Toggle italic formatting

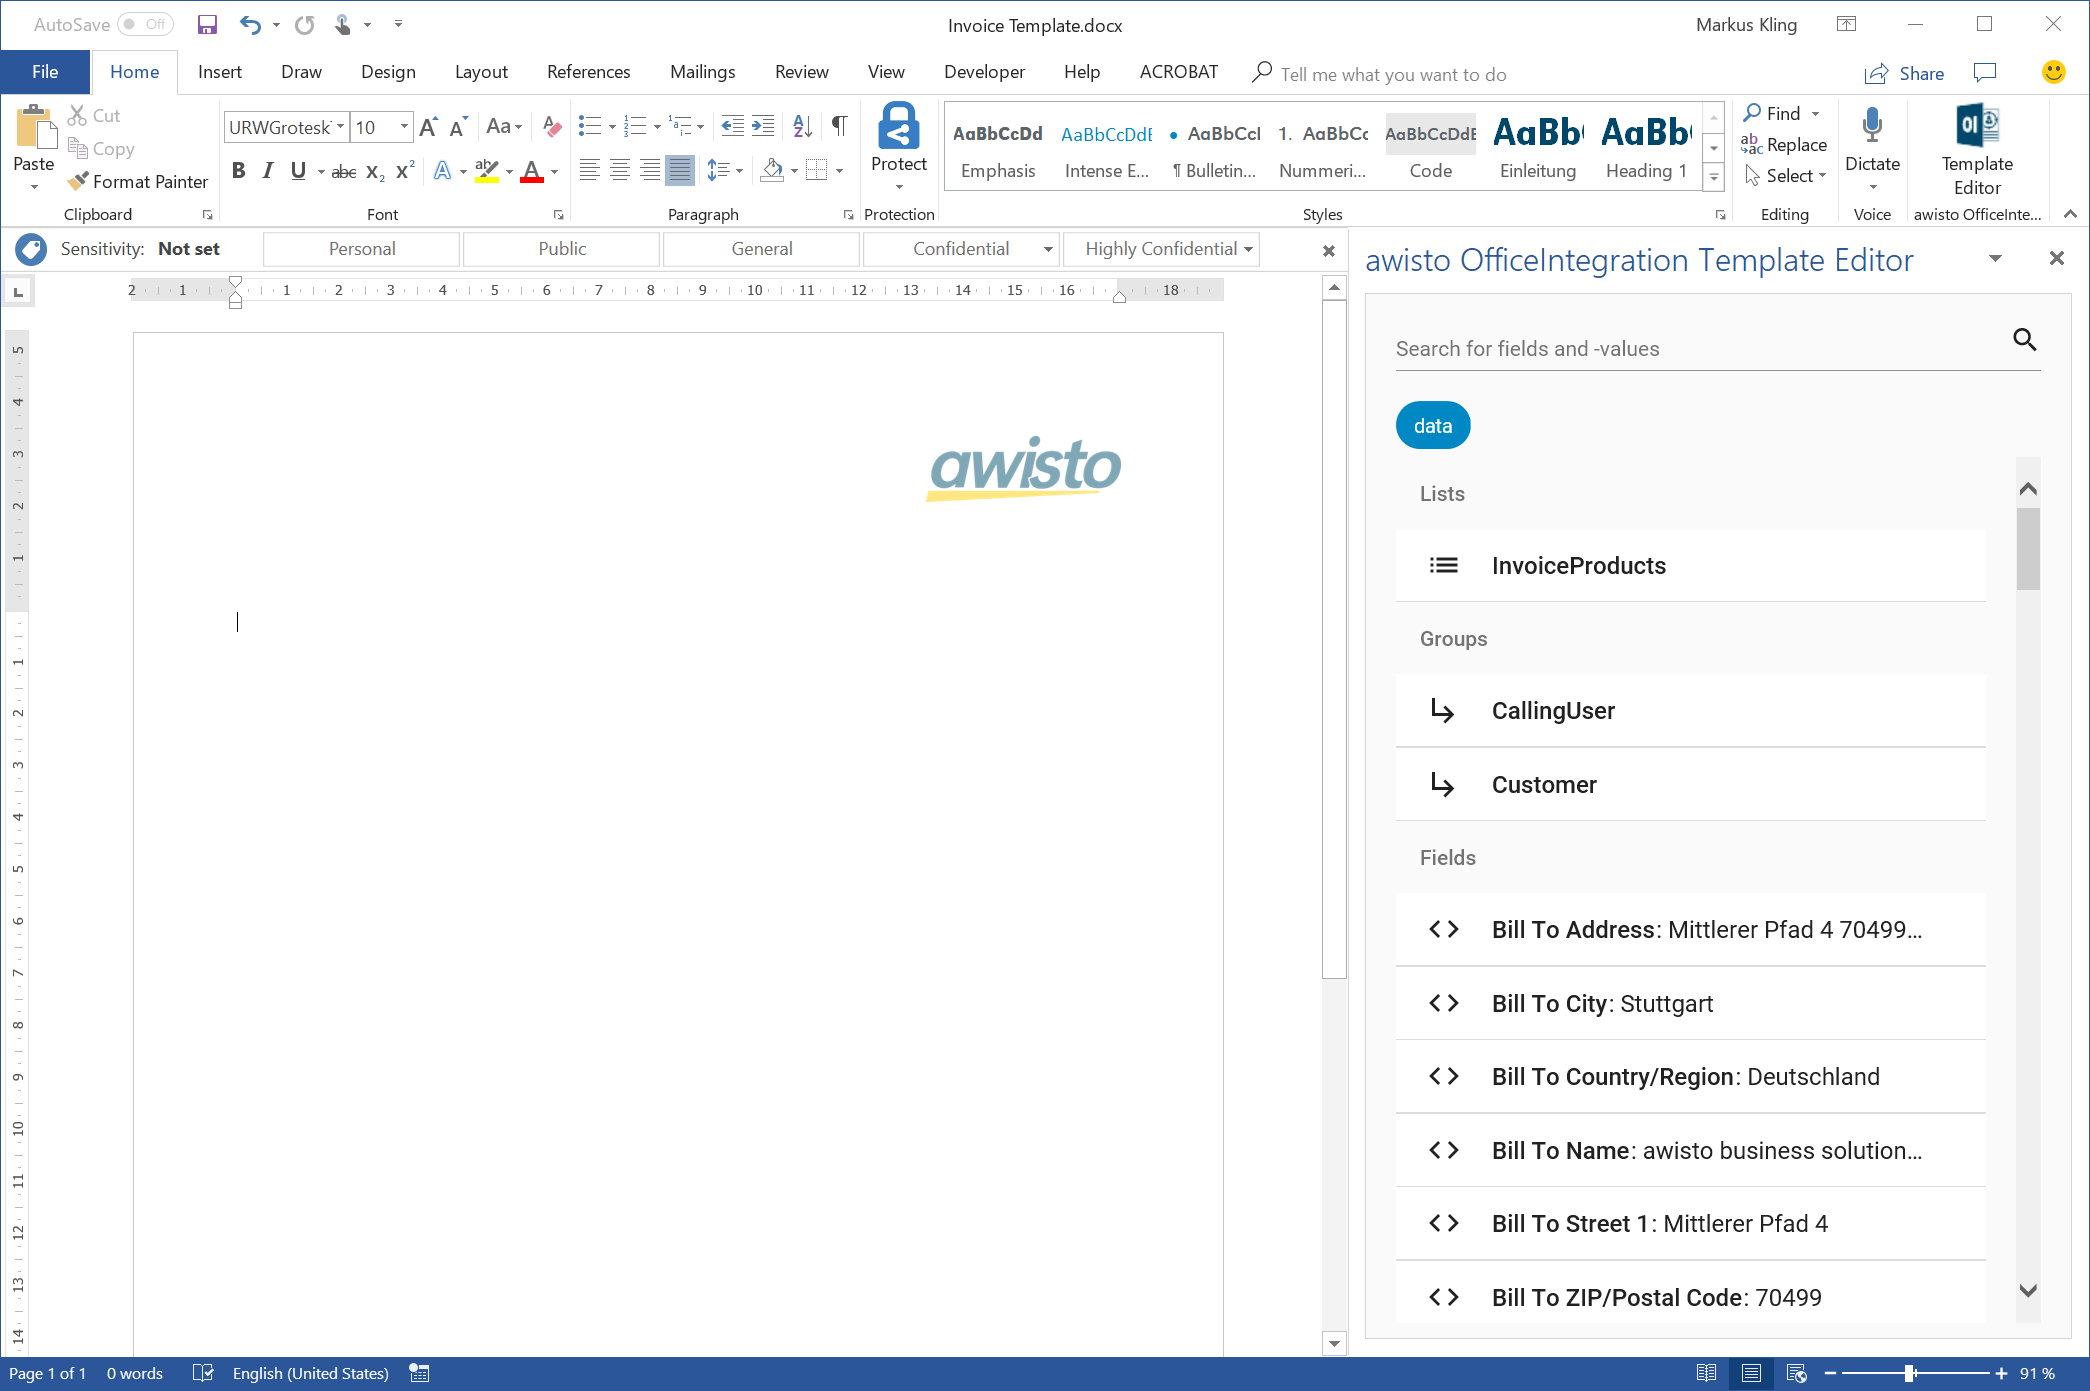point(267,172)
